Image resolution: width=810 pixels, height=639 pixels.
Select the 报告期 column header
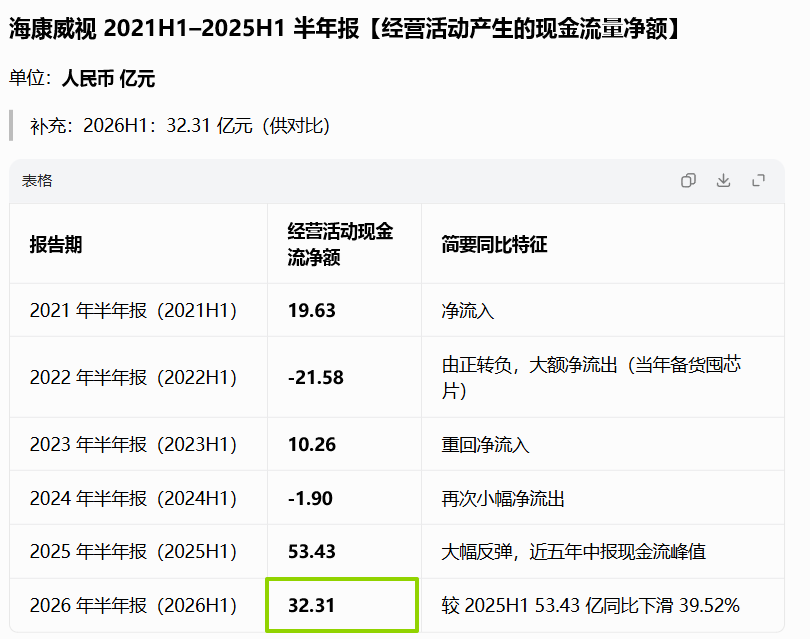point(56,244)
